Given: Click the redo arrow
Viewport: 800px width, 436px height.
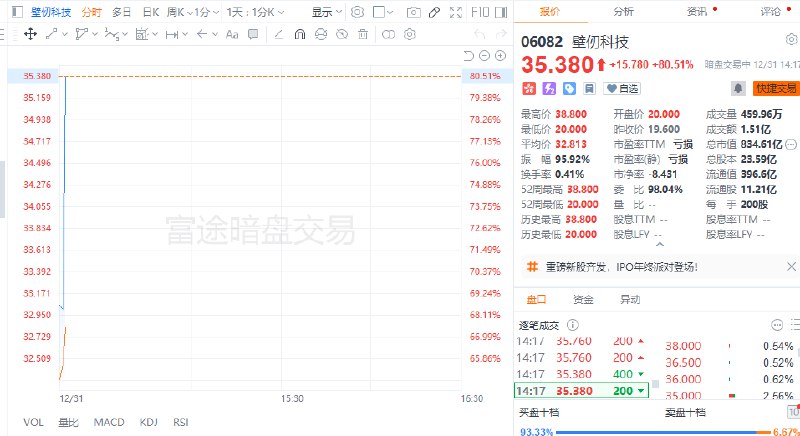Looking at the screenshot, I should [501, 34].
